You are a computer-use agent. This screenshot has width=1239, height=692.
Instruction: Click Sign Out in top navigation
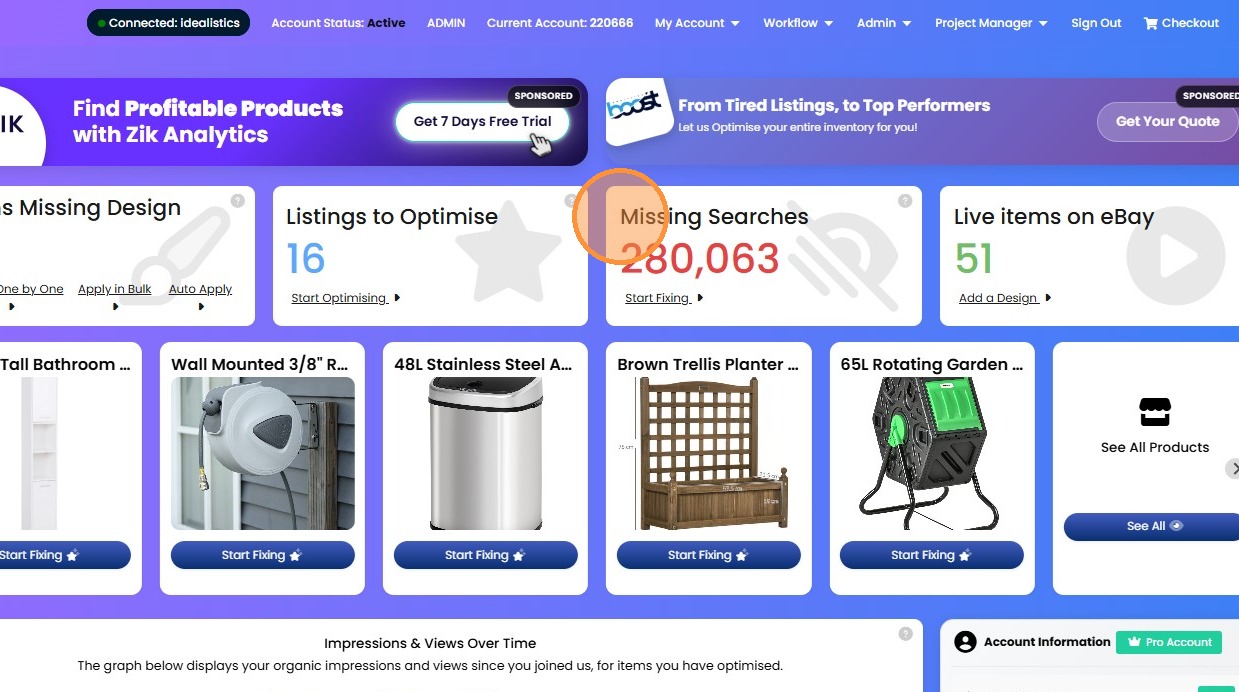tap(1096, 23)
